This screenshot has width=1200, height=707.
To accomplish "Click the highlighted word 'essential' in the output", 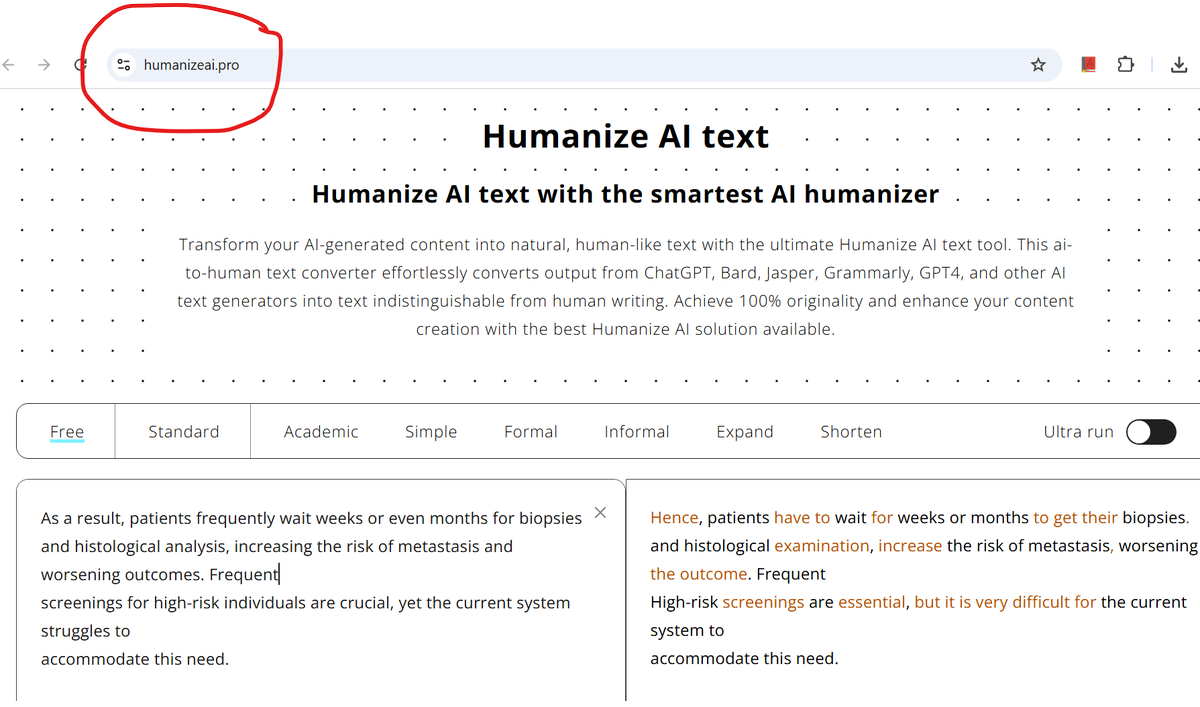I will (872, 602).
